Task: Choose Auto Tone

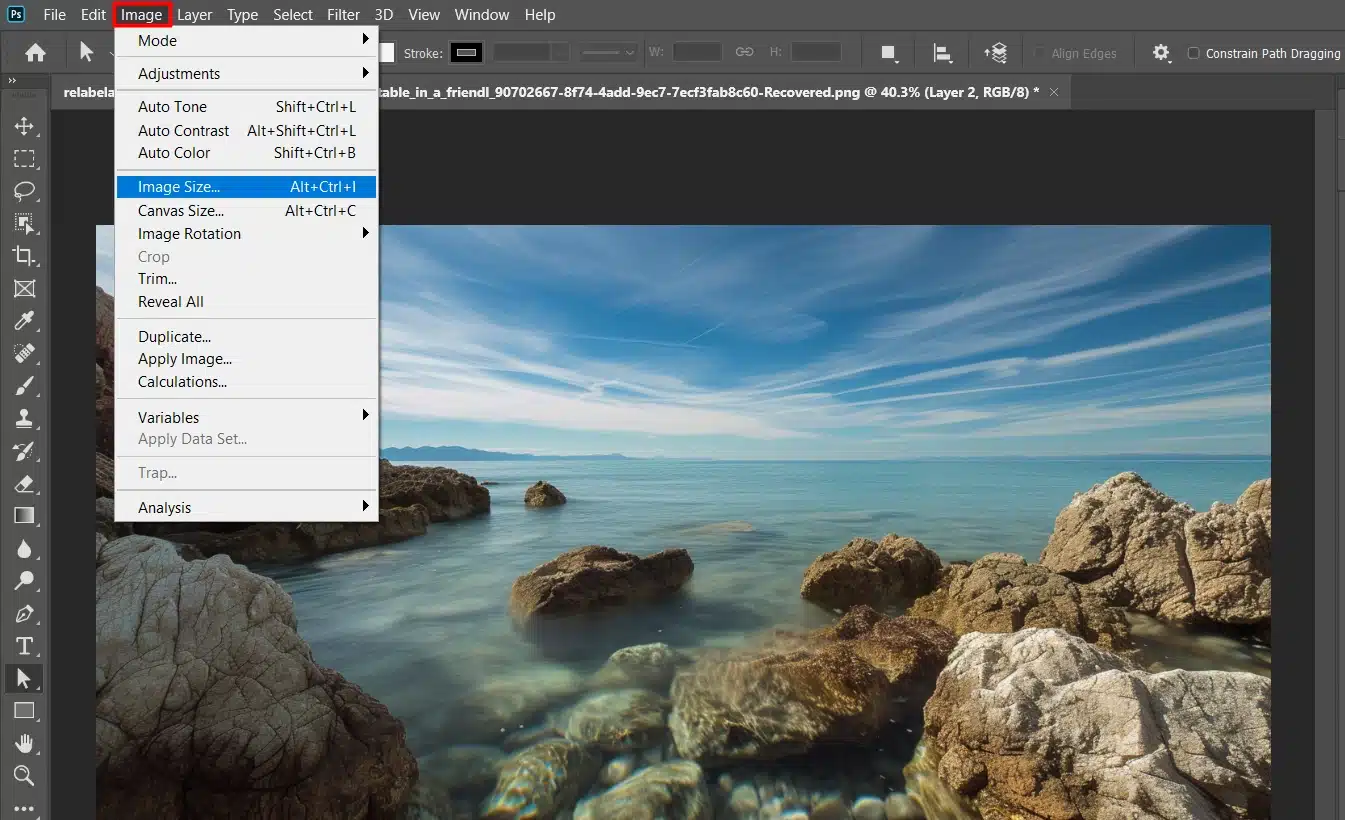Action: click(246, 106)
